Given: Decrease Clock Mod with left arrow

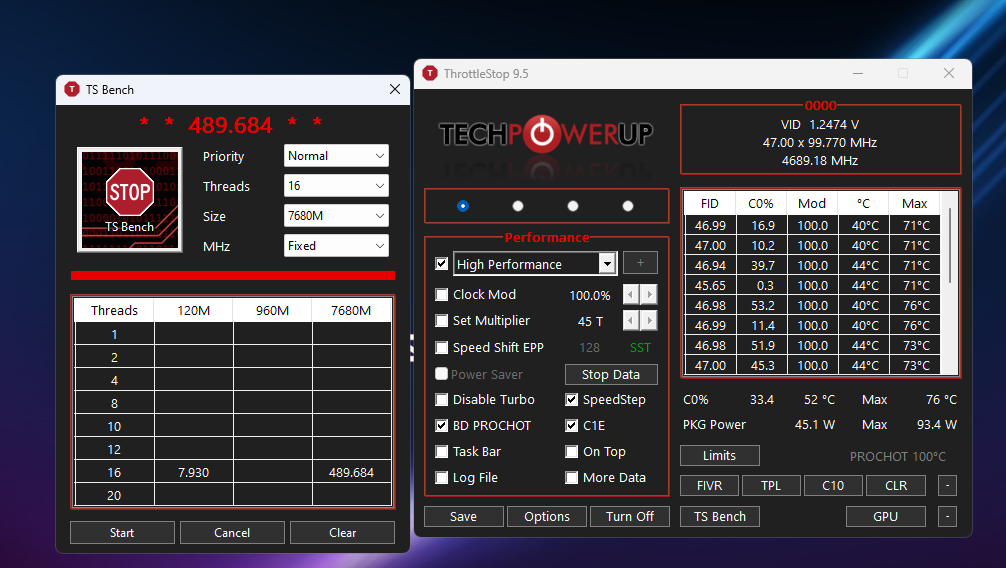Looking at the screenshot, I should point(631,295).
